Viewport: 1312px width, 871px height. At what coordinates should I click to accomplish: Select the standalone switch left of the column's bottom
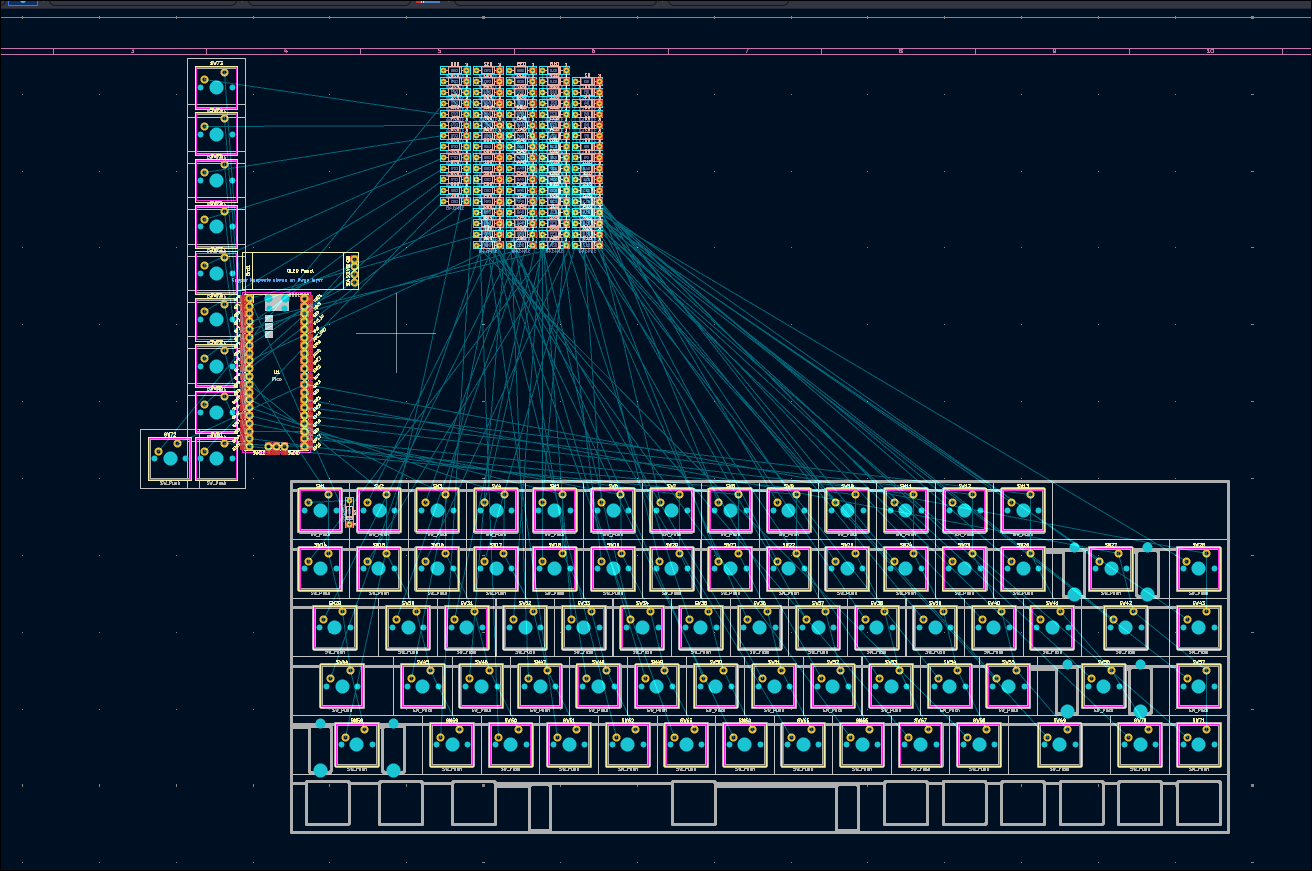[170, 459]
